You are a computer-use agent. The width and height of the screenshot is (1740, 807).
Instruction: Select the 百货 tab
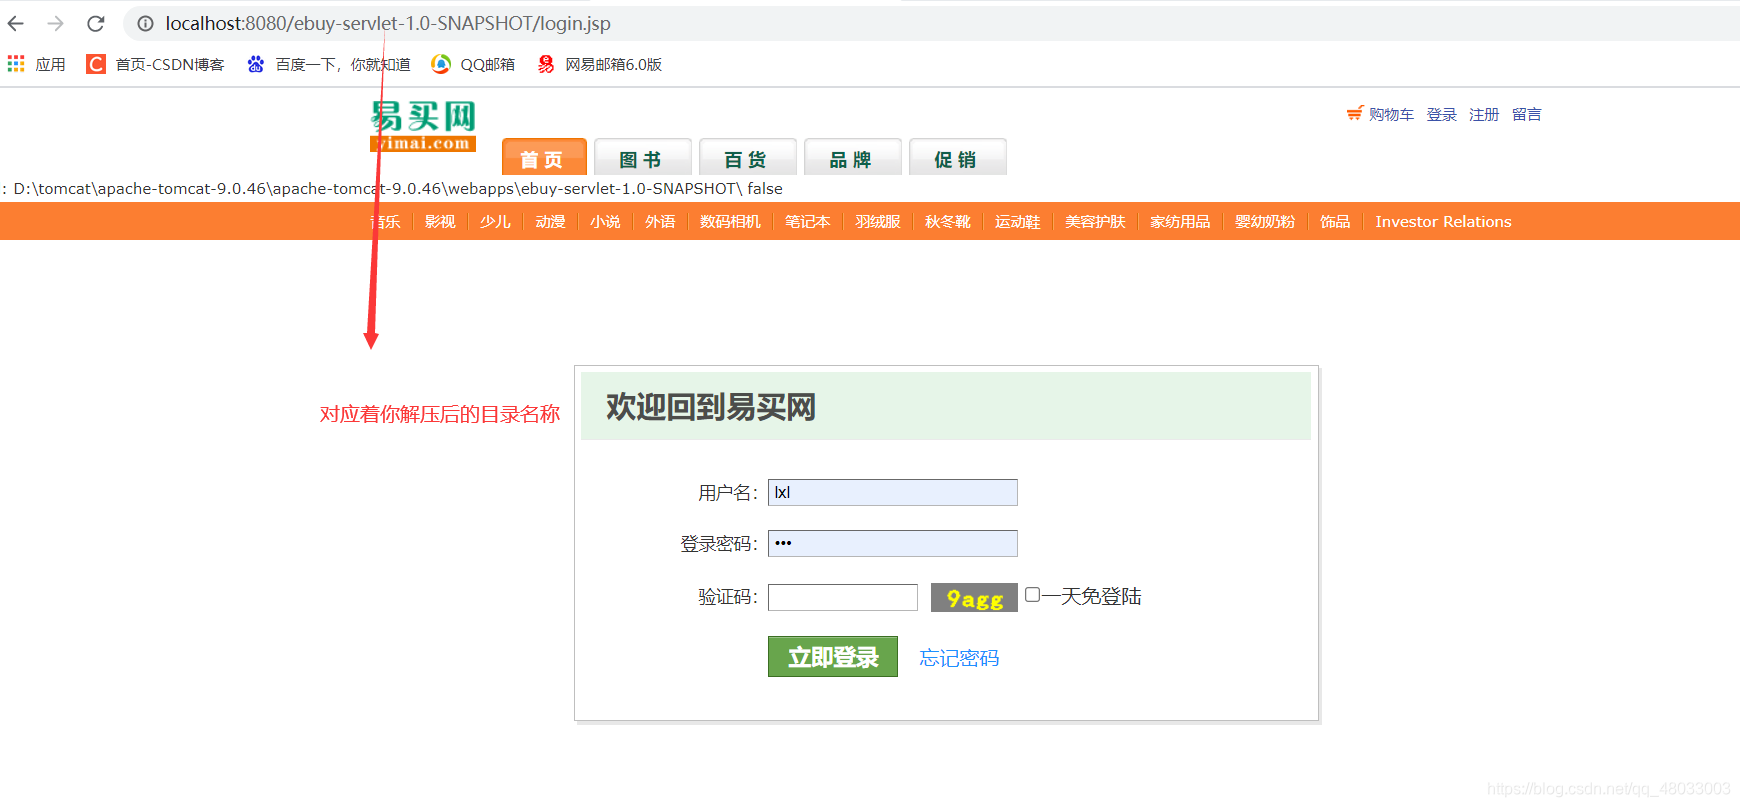(747, 157)
